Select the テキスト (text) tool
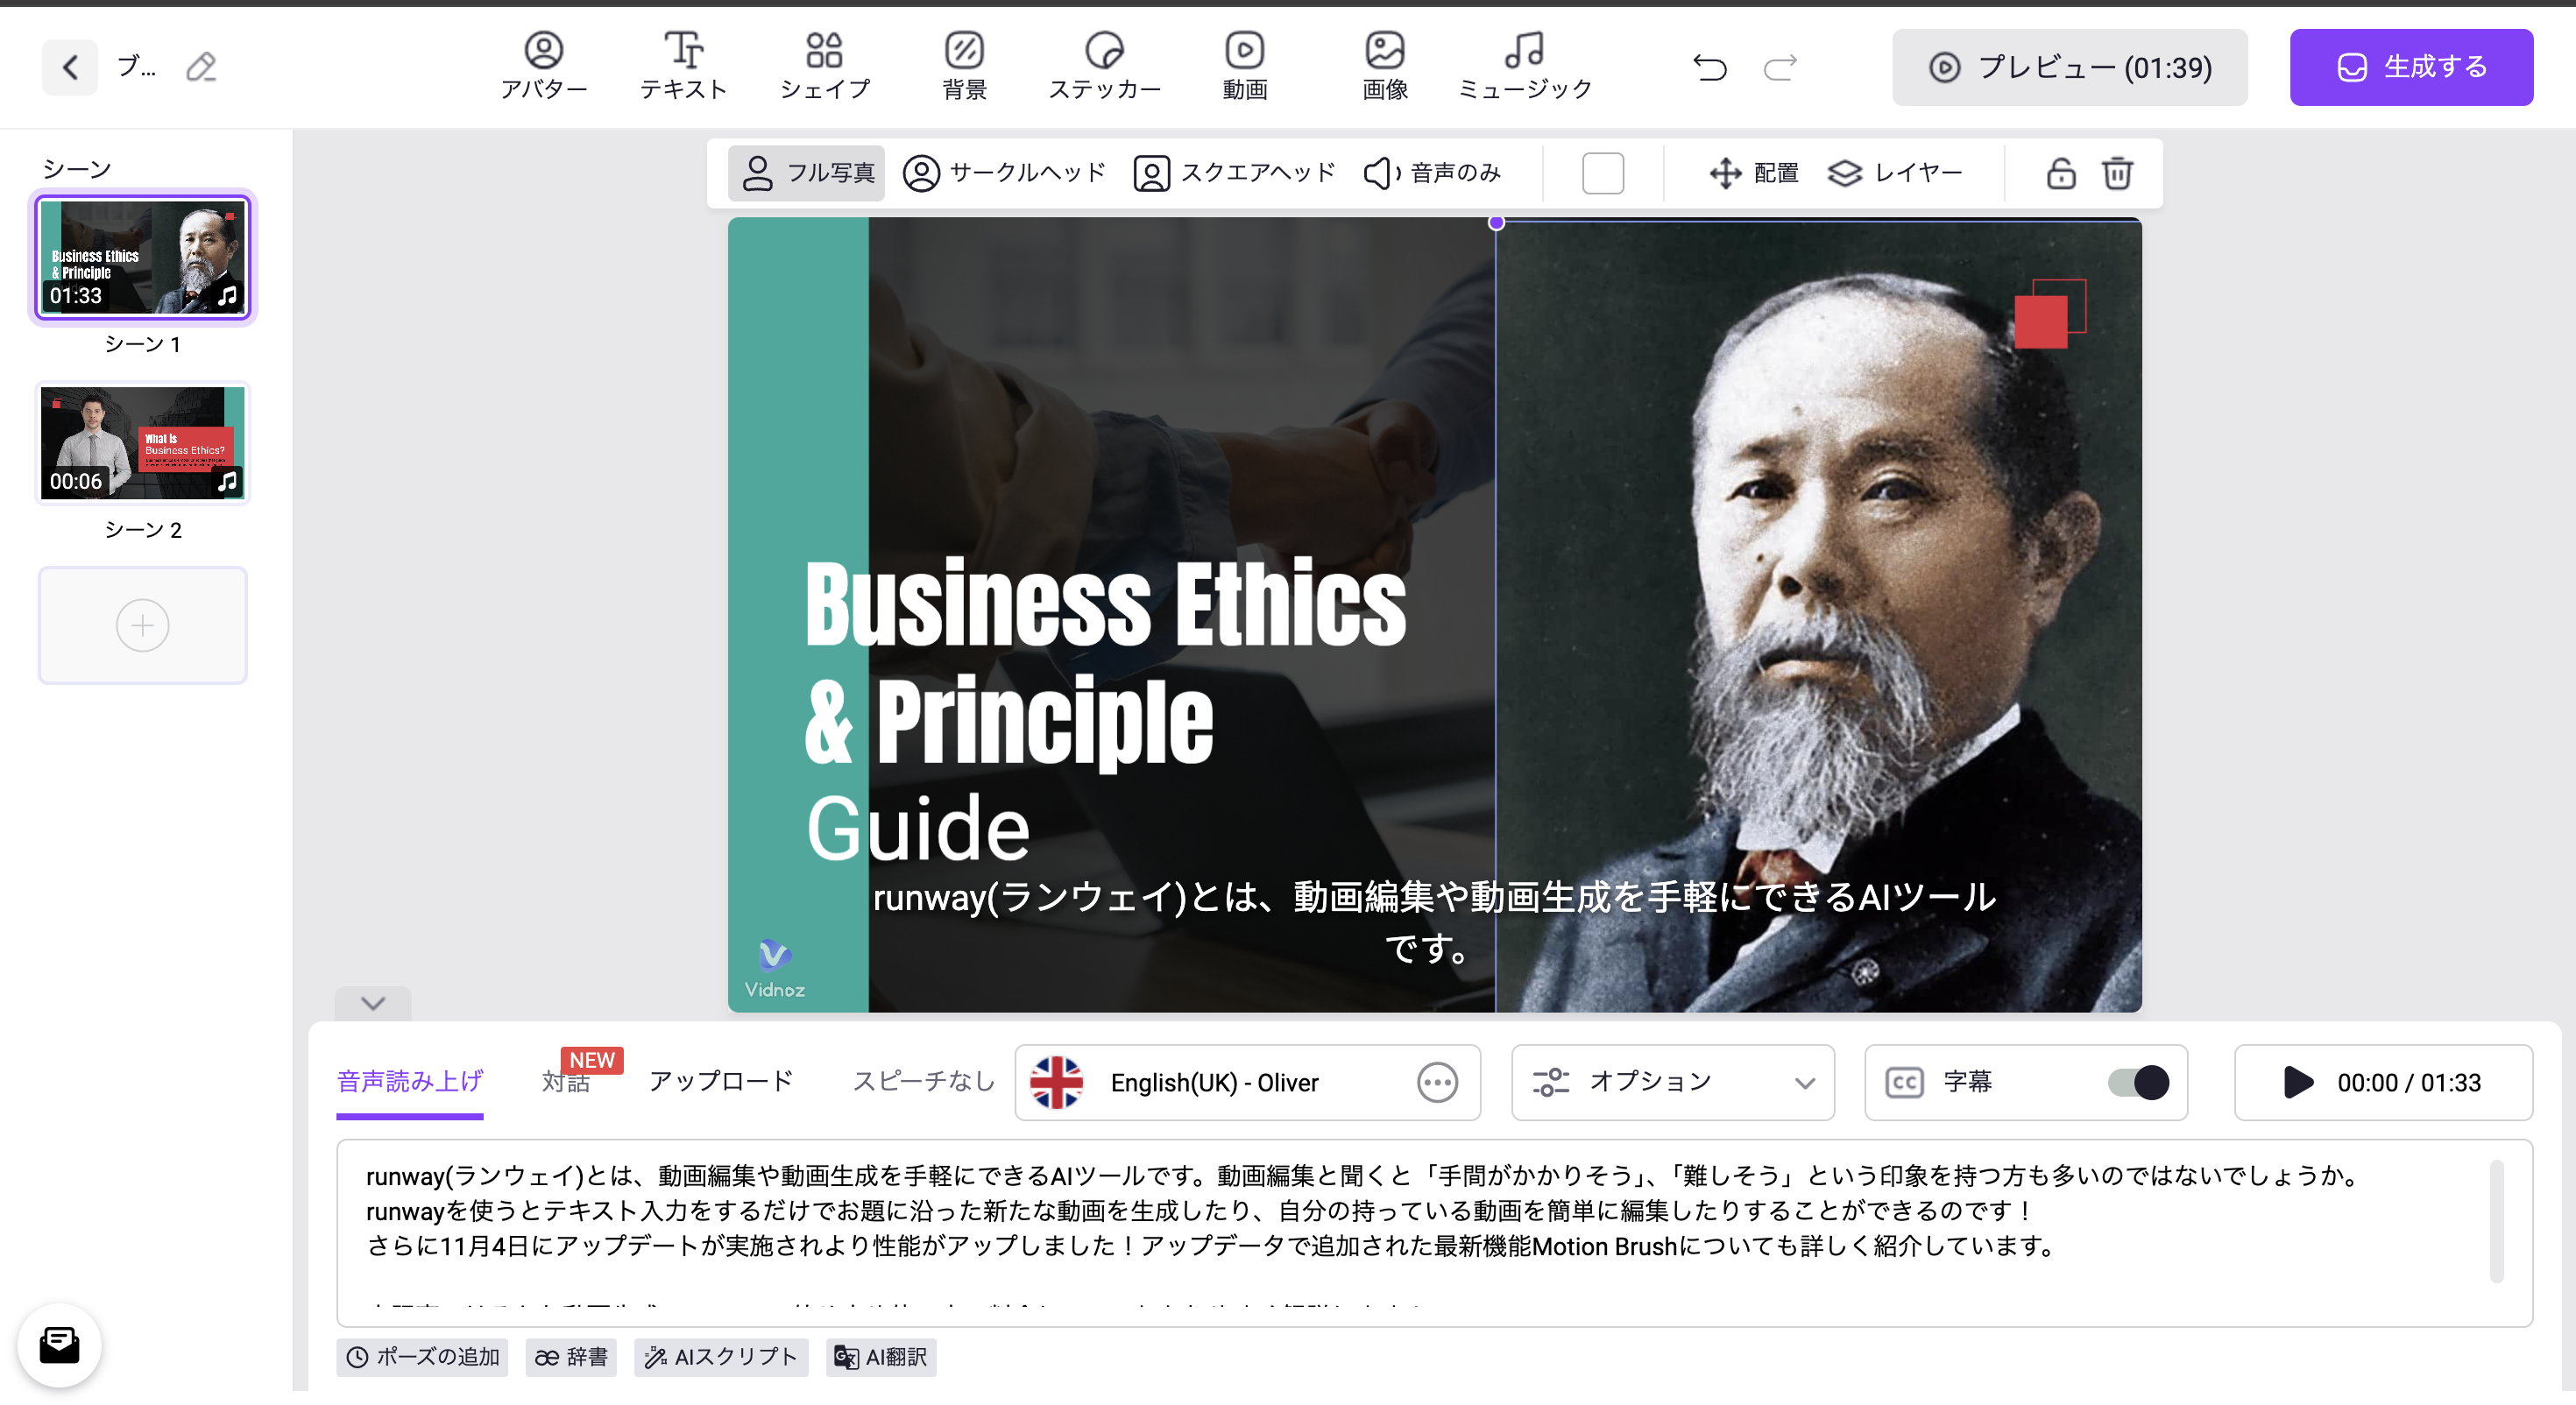Image resolution: width=2576 pixels, height=1405 pixels. 683,65
